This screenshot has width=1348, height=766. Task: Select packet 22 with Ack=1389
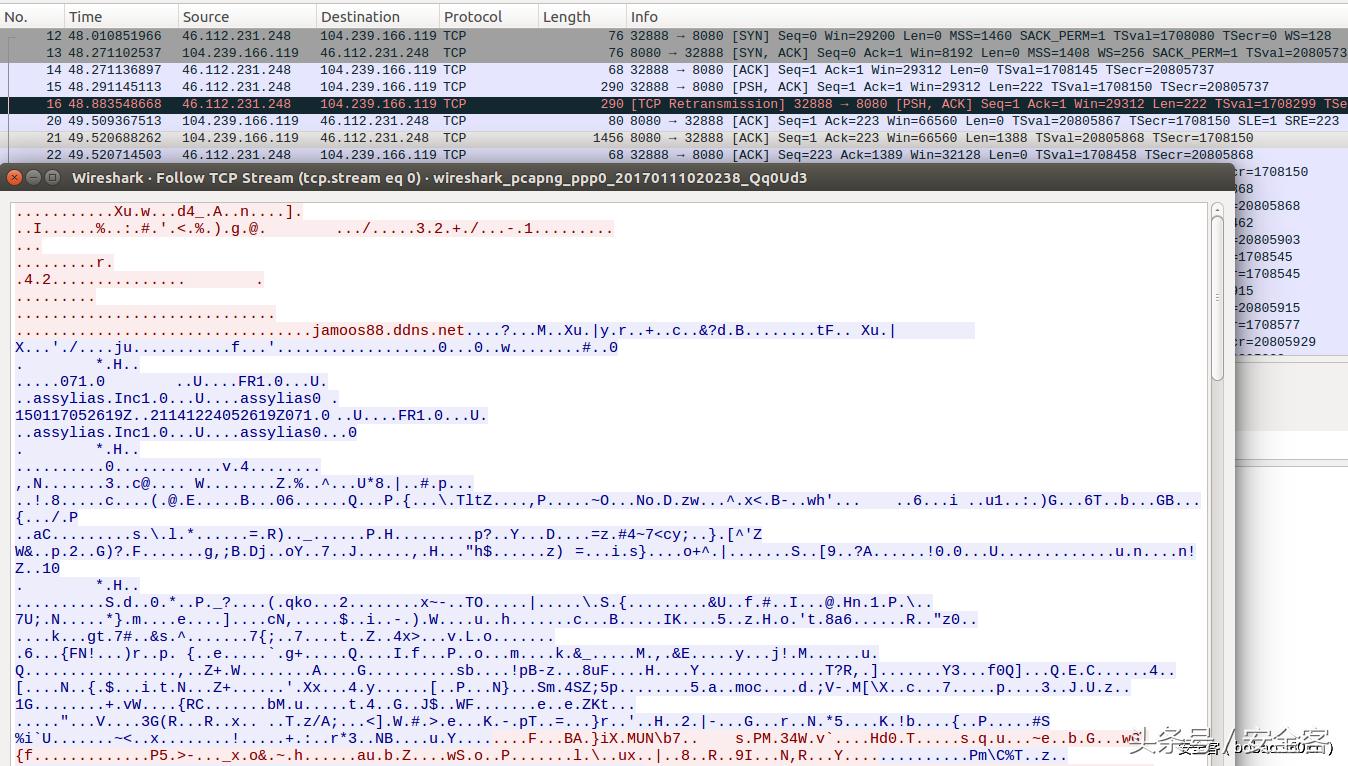674,155
